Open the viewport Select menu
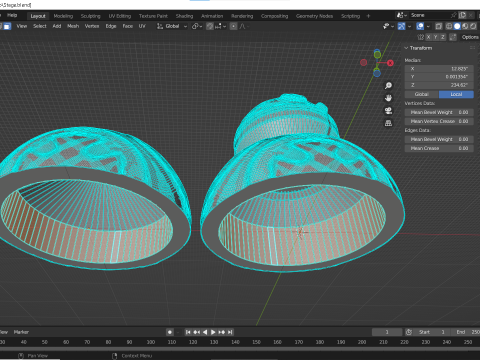Image resolution: width=480 pixels, height=360 pixels. (x=40, y=26)
